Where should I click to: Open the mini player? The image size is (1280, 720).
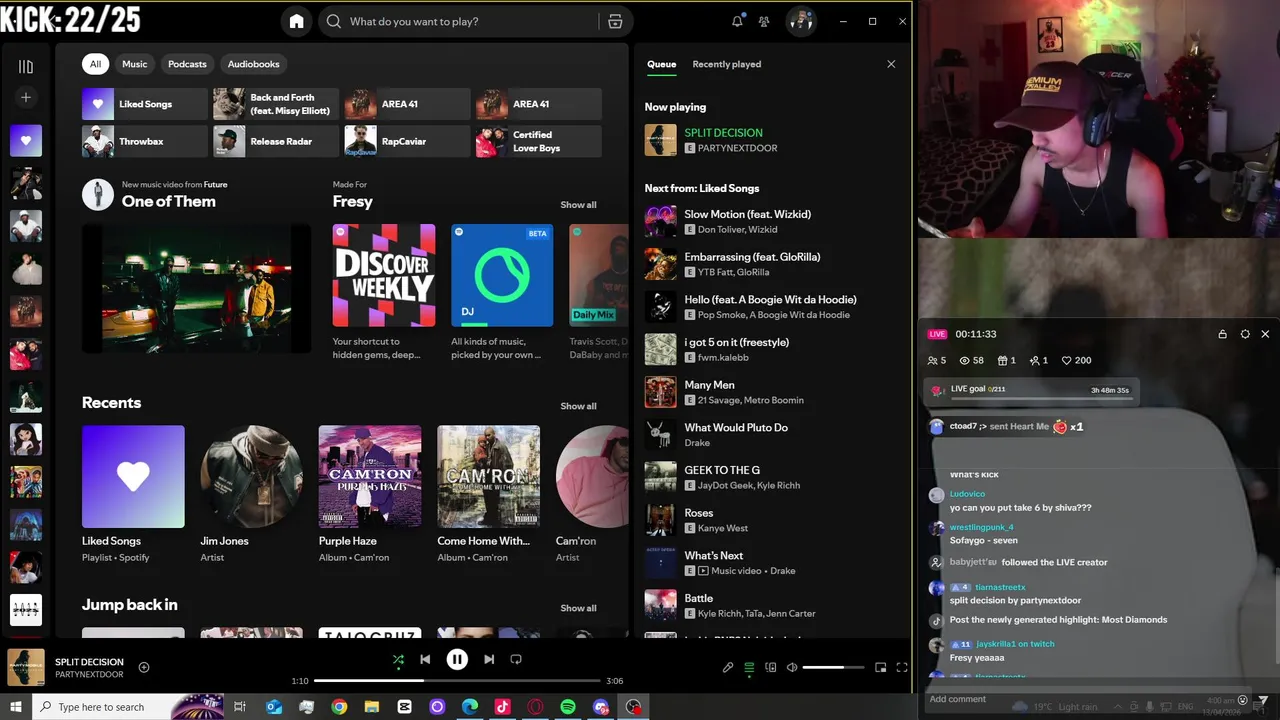point(880,667)
